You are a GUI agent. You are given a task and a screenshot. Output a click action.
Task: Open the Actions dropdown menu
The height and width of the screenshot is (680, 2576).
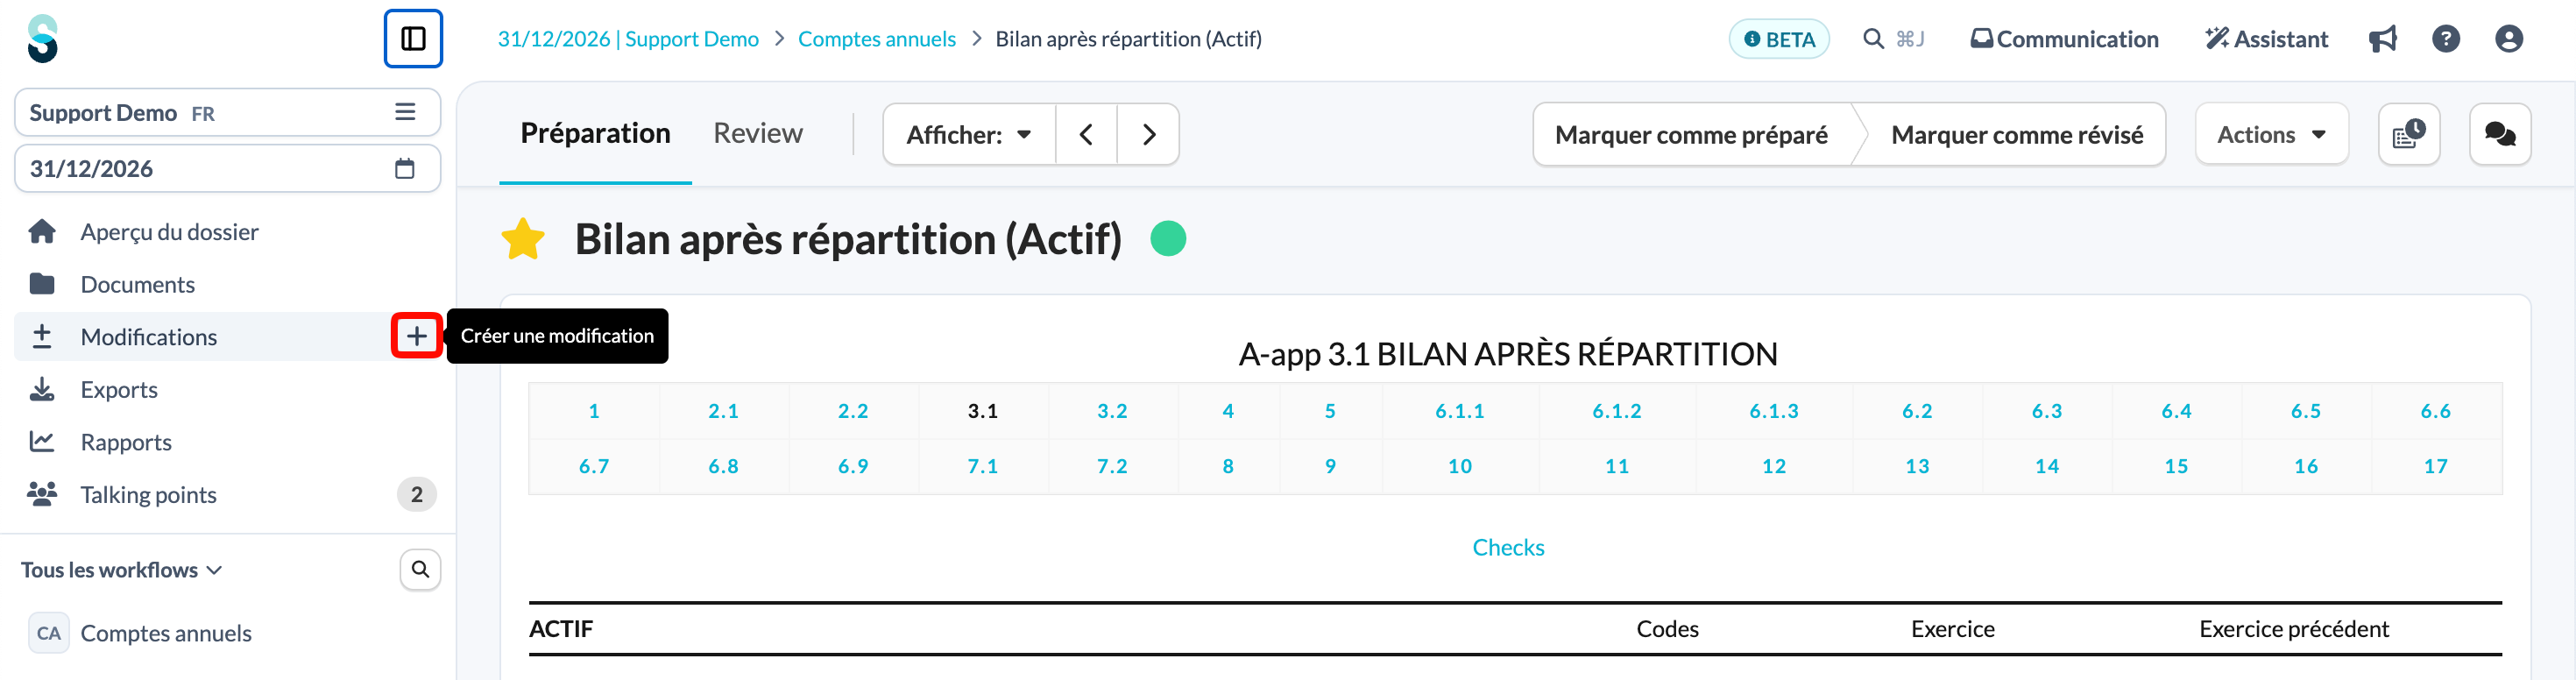pos(2271,134)
